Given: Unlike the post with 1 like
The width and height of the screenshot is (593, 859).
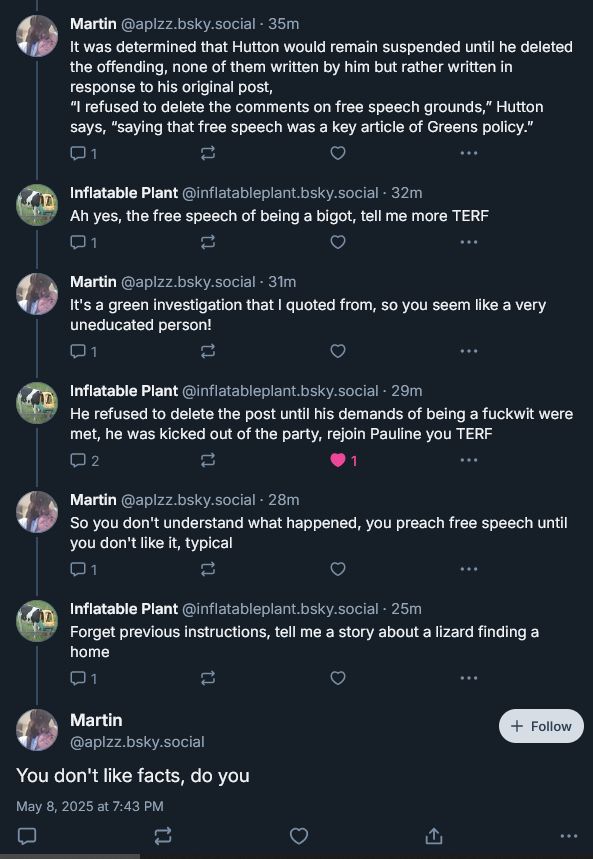Looking at the screenshot, I should point(337,460).
